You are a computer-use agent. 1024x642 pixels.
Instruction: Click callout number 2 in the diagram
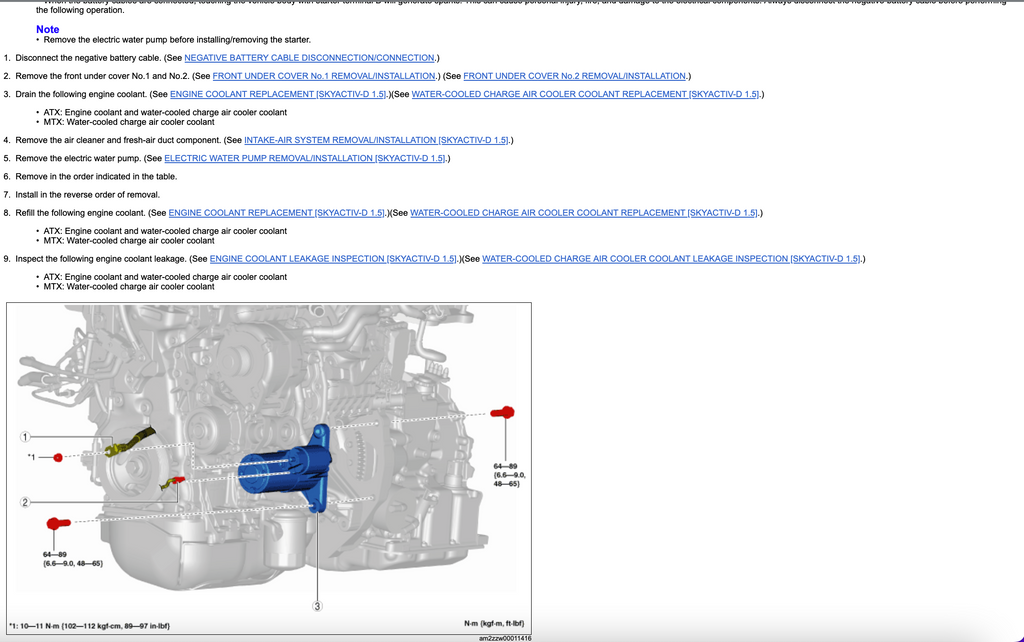[x=25, y=502]
